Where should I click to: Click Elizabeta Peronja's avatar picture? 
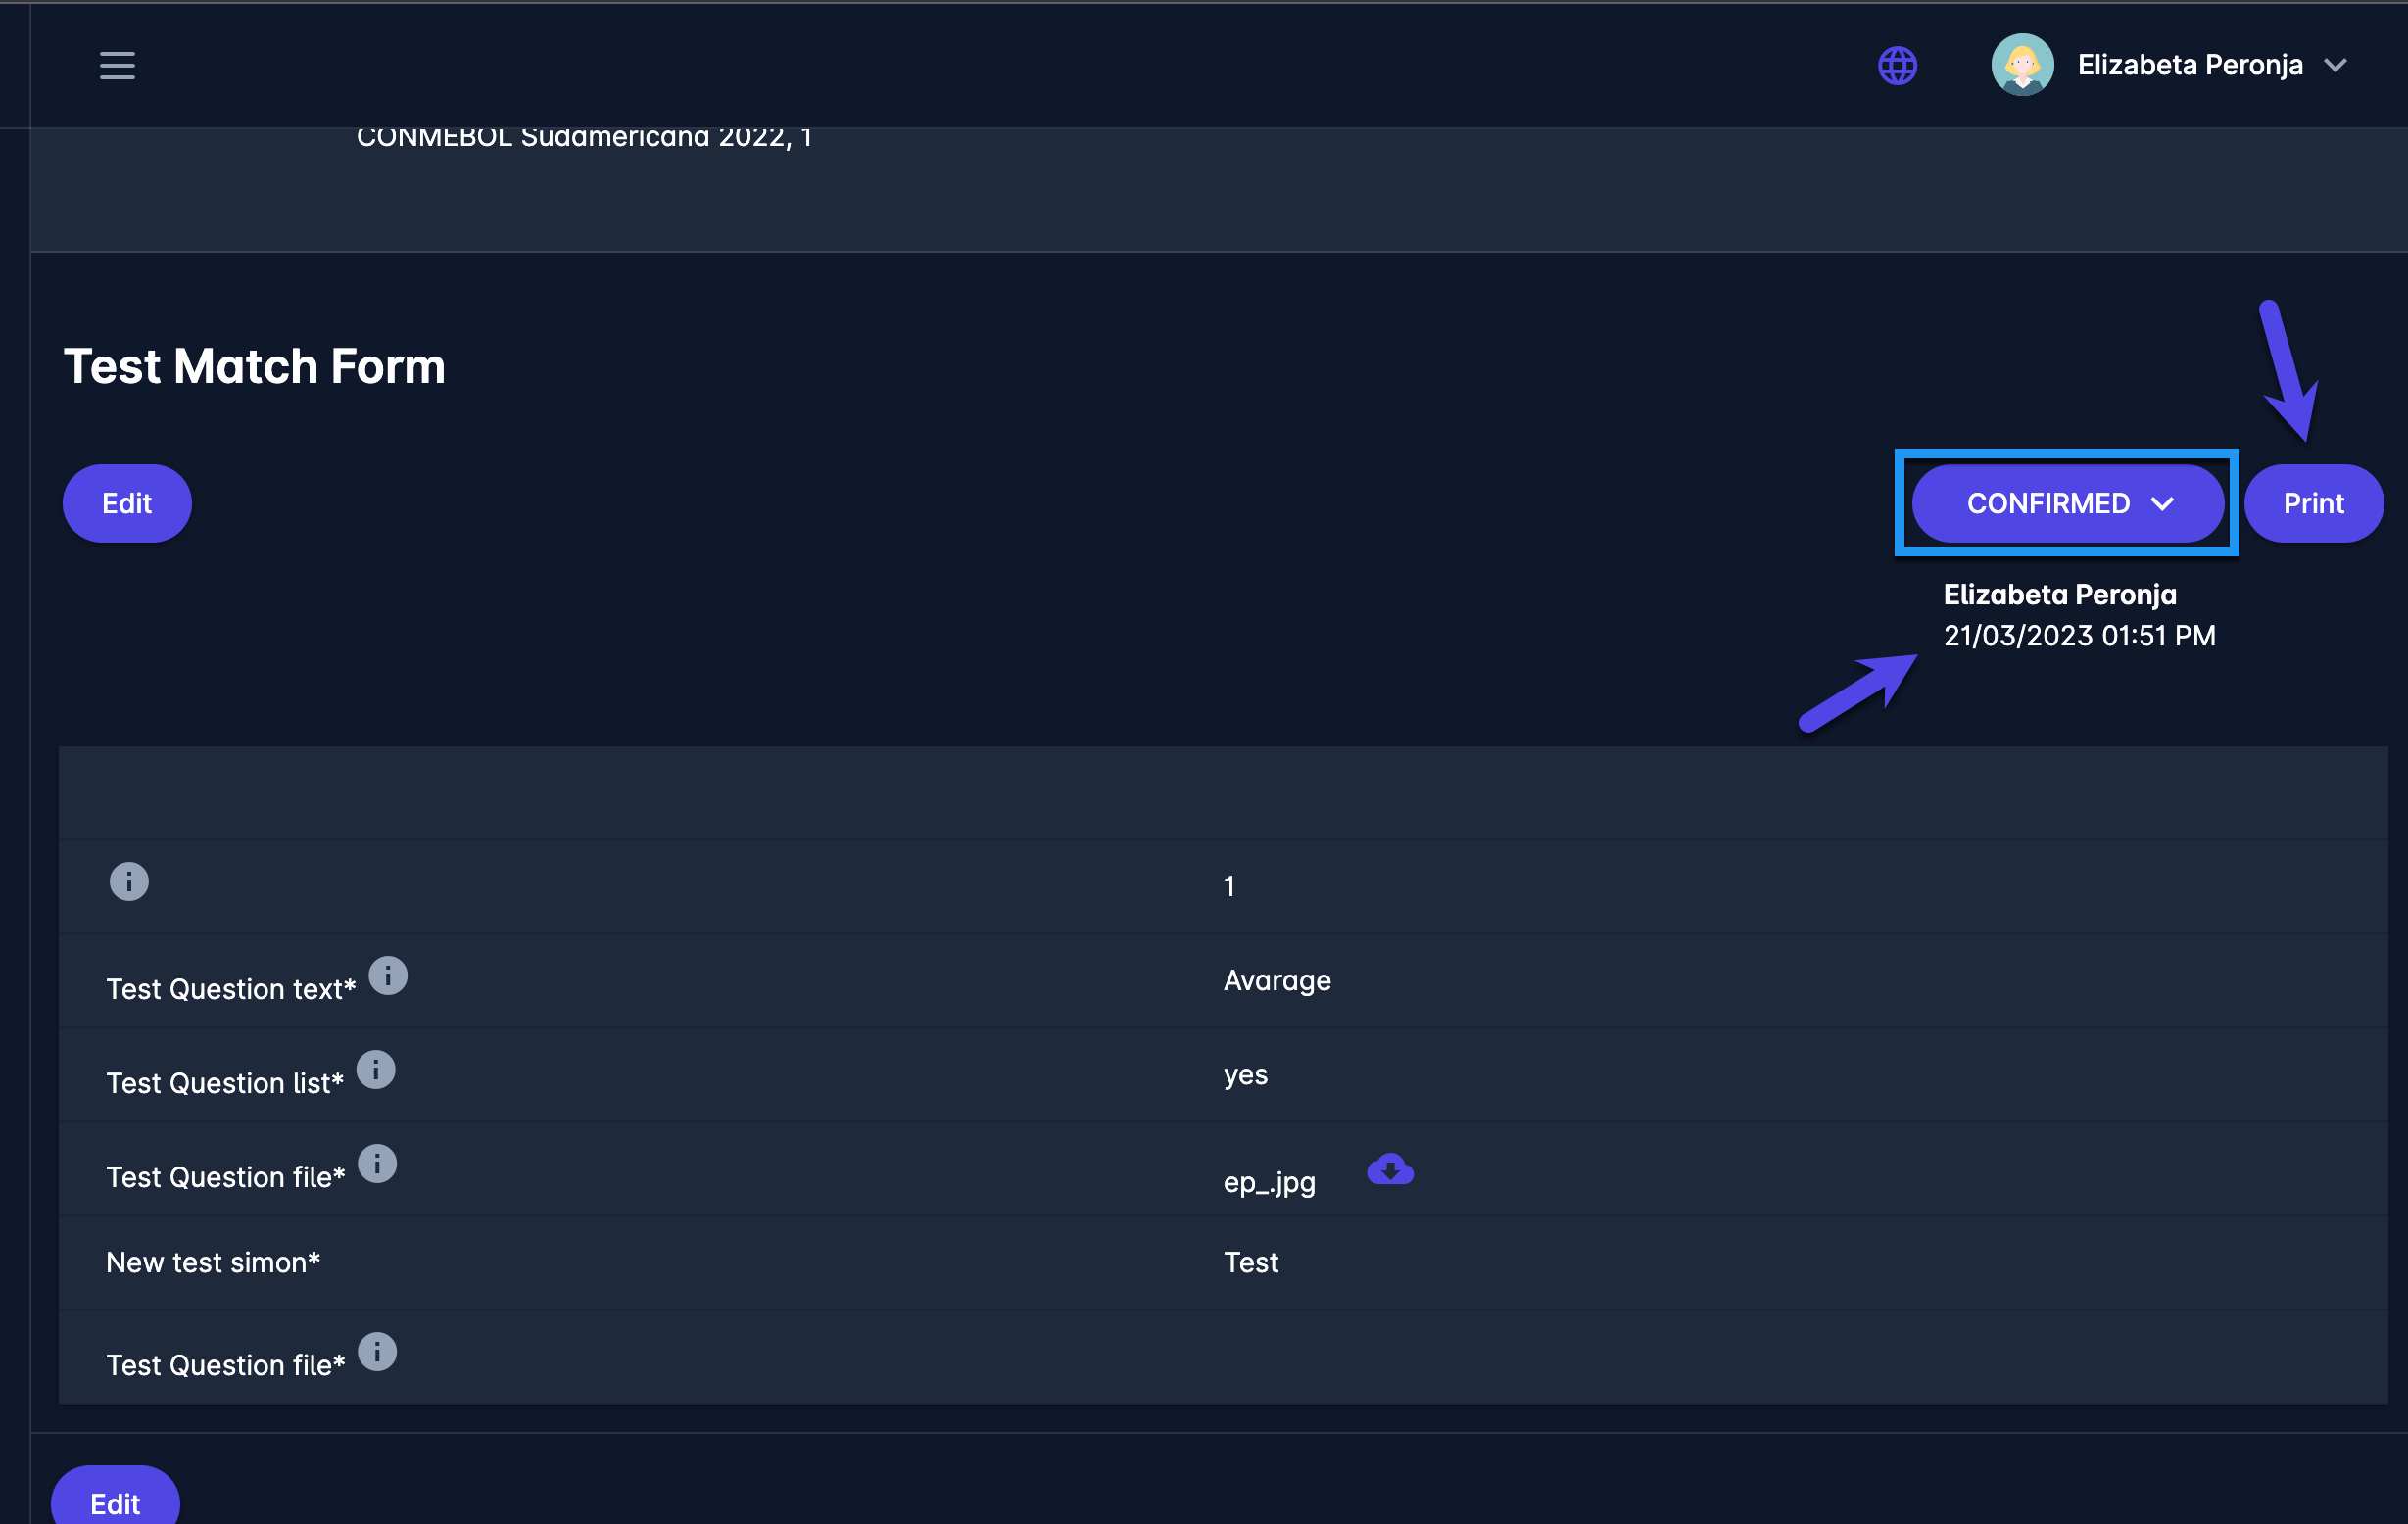[x=2022, y=65]
